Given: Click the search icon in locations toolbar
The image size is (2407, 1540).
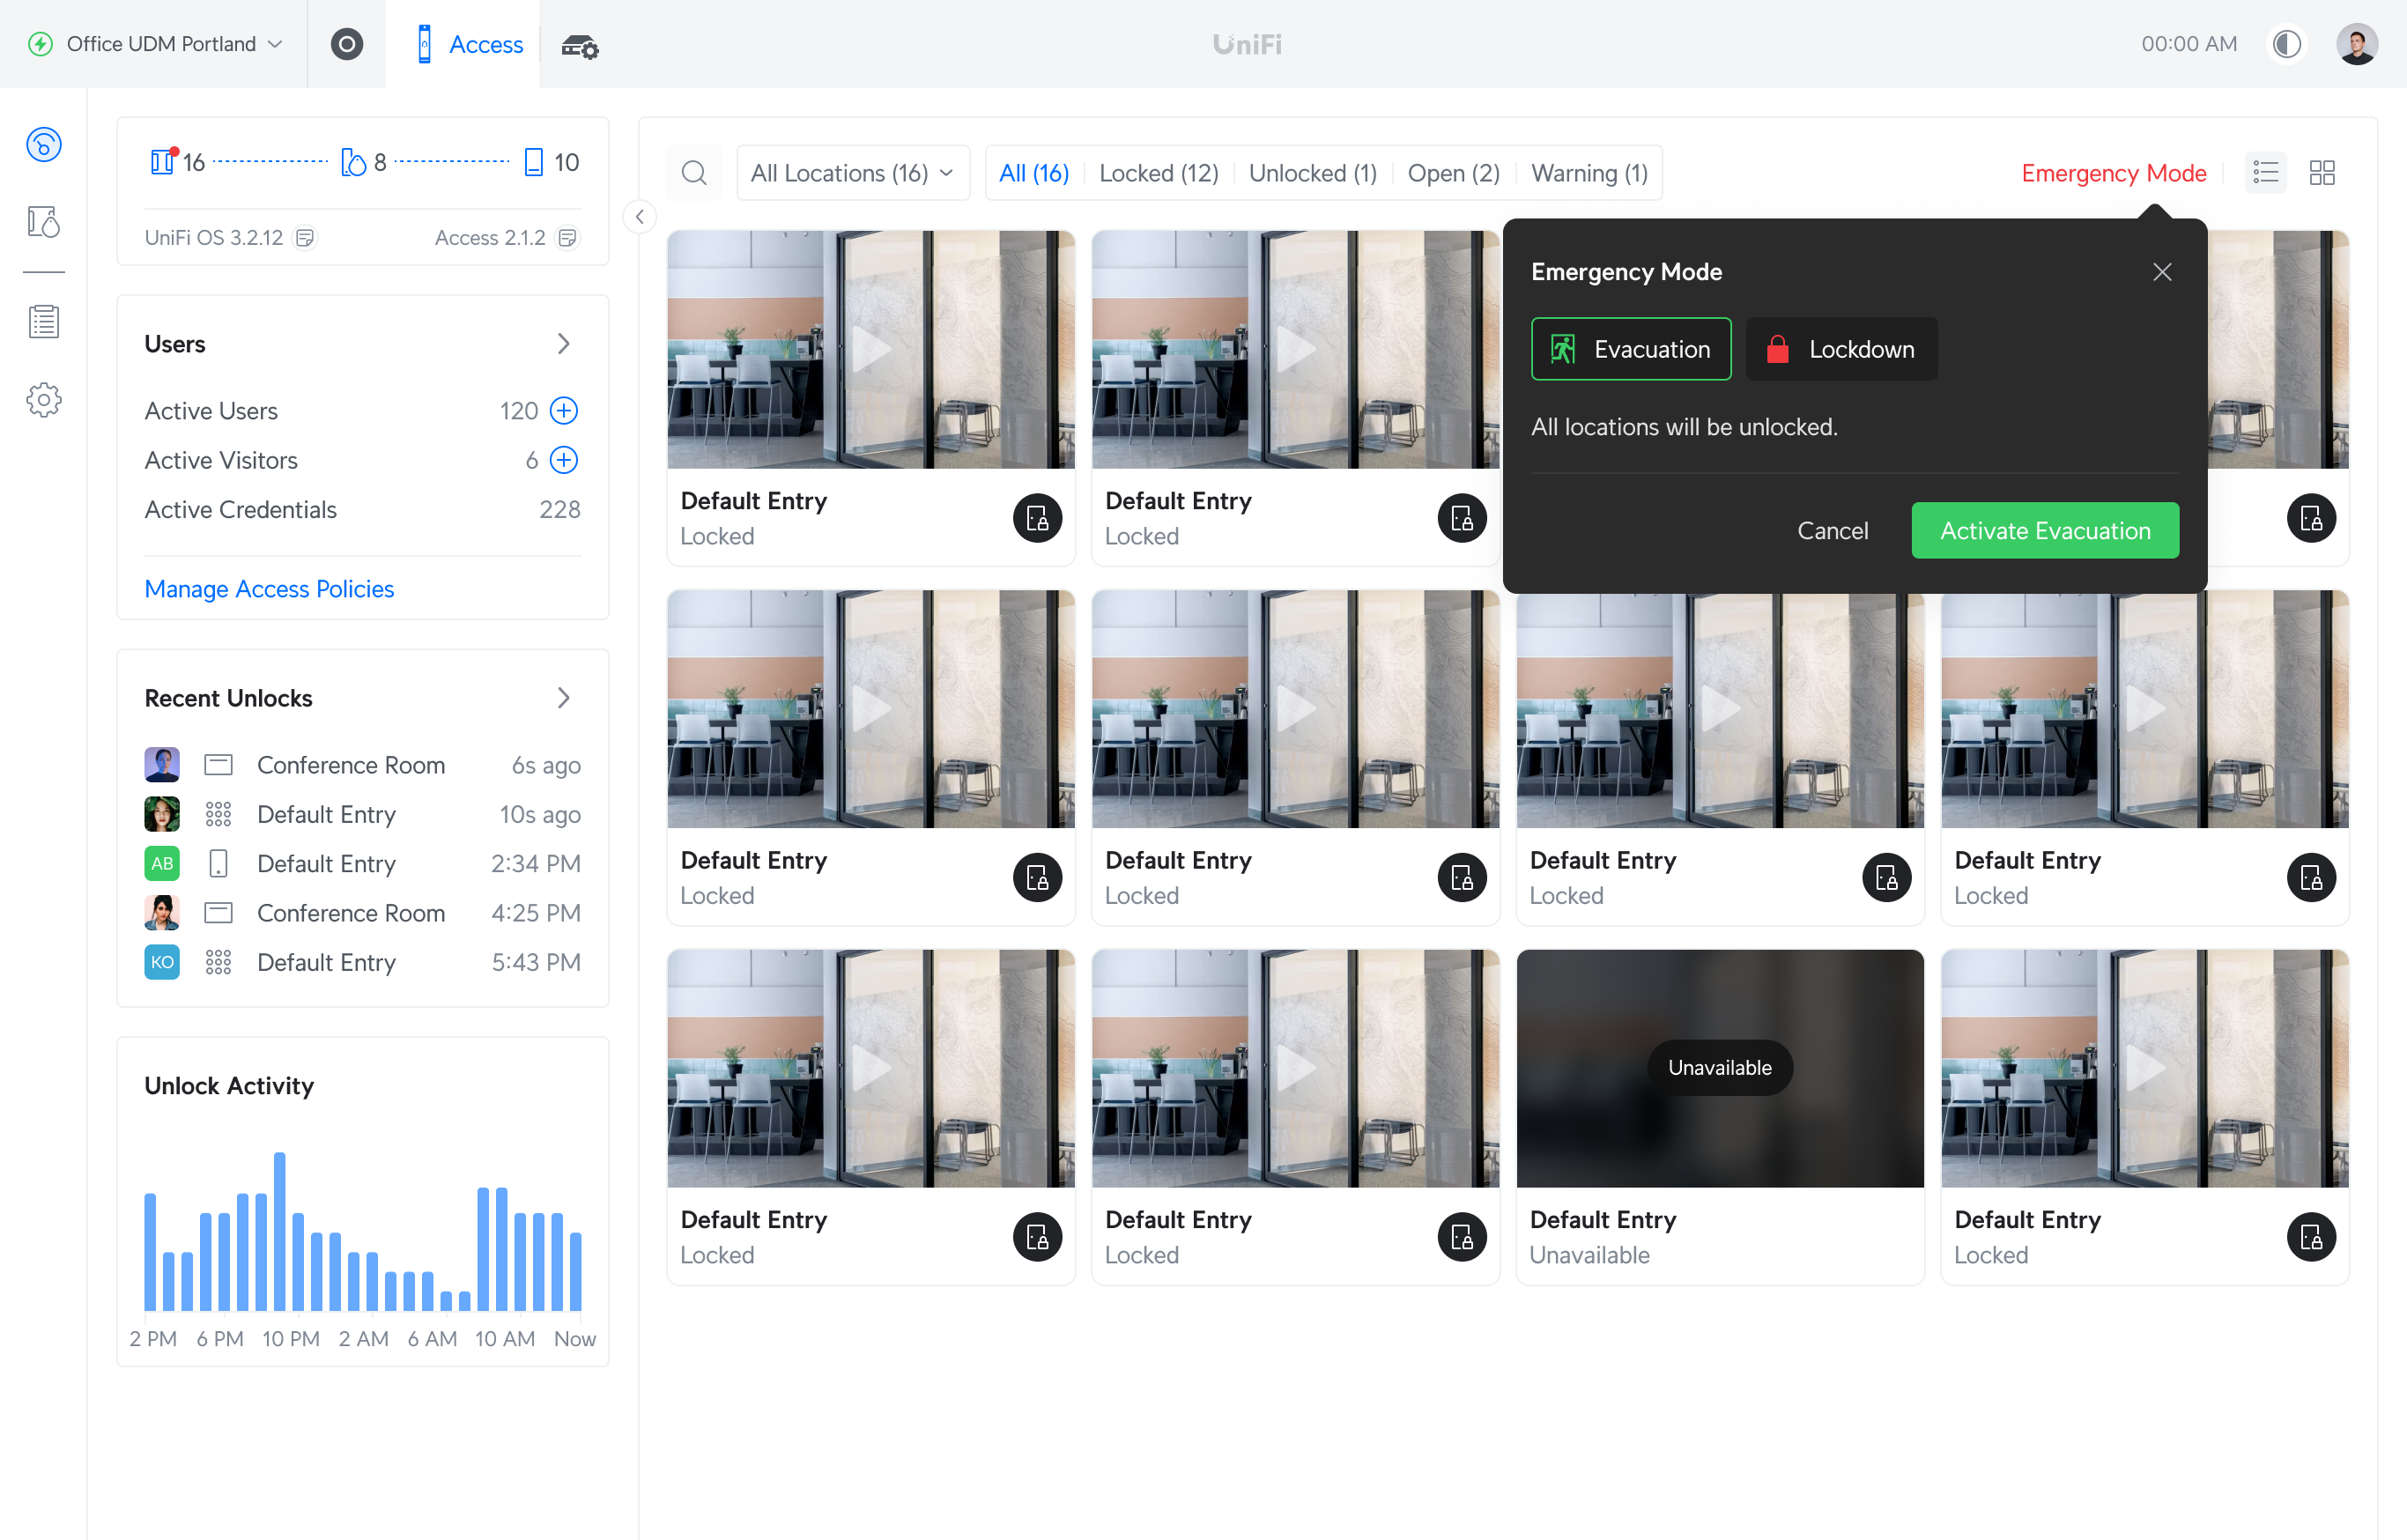Looking at the screenshot, I should [x=694, y=173].
